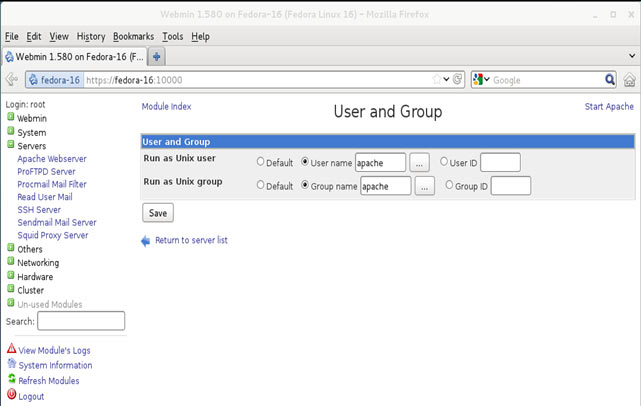The width and height of the screenshot is (641, 406).
Task: Click the warning icon beside View Module's Logs
Action: [x=11, y=348]
